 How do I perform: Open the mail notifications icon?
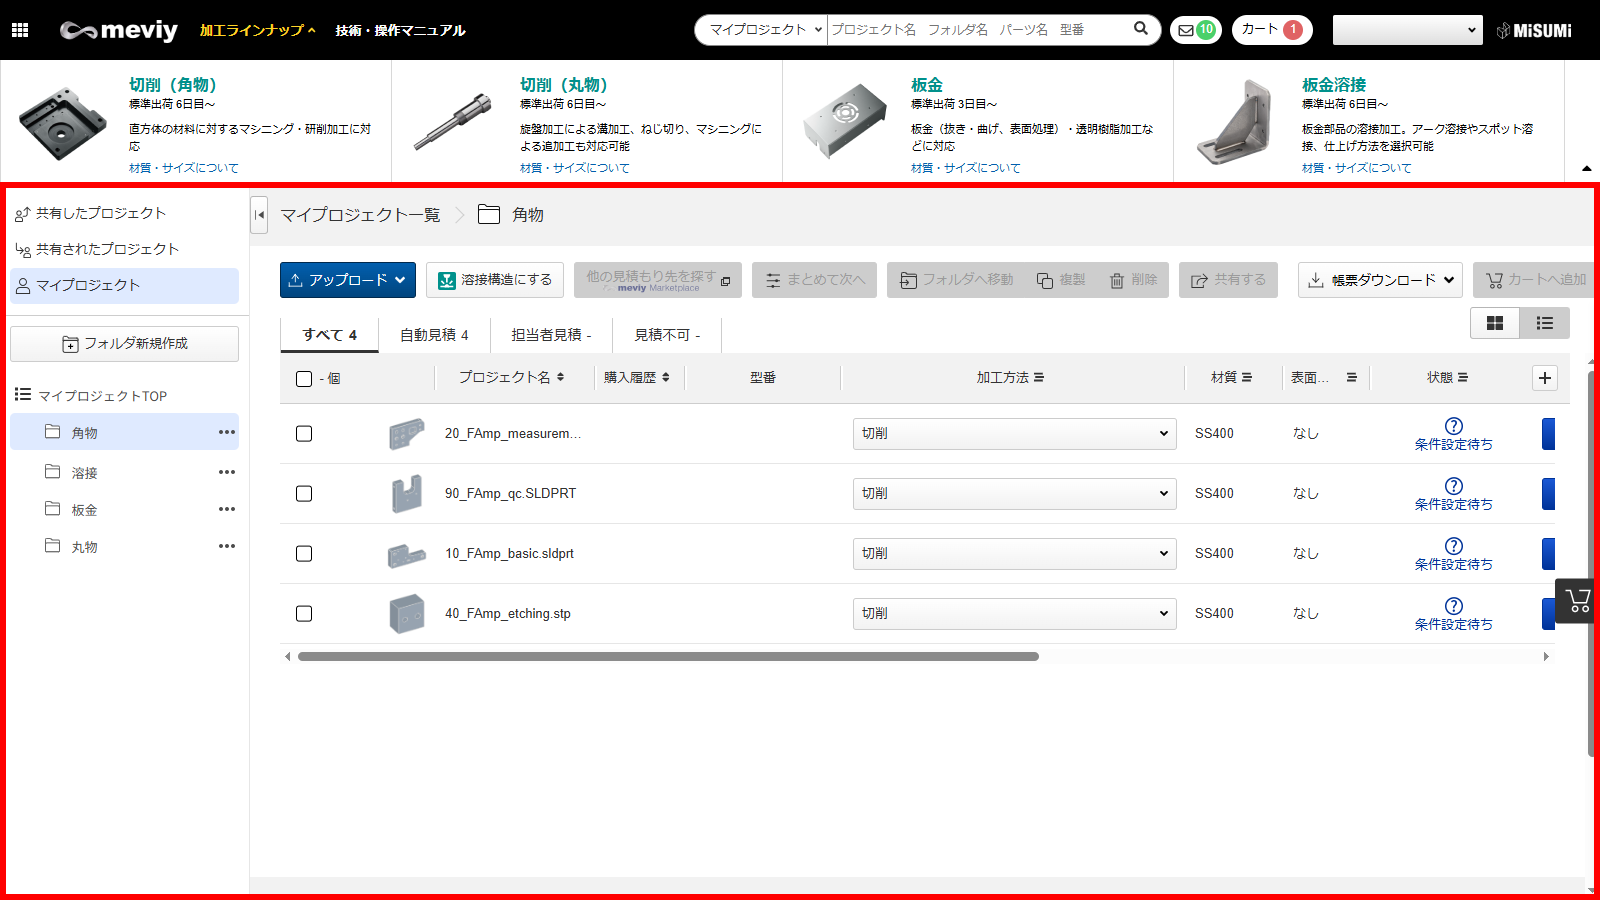1196,30
